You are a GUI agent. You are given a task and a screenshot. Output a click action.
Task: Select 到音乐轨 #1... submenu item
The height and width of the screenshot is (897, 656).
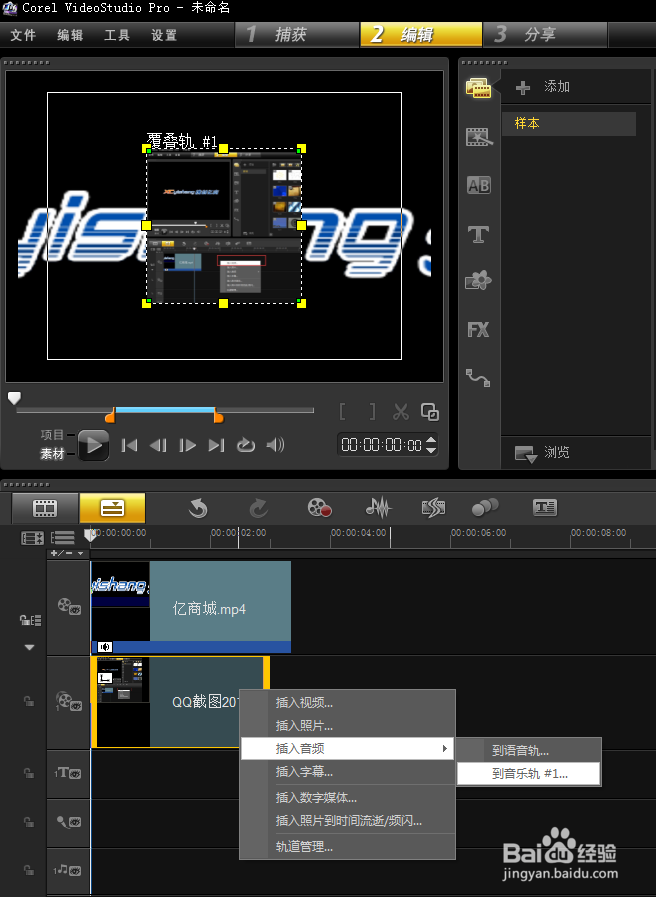tap(529, 774)
